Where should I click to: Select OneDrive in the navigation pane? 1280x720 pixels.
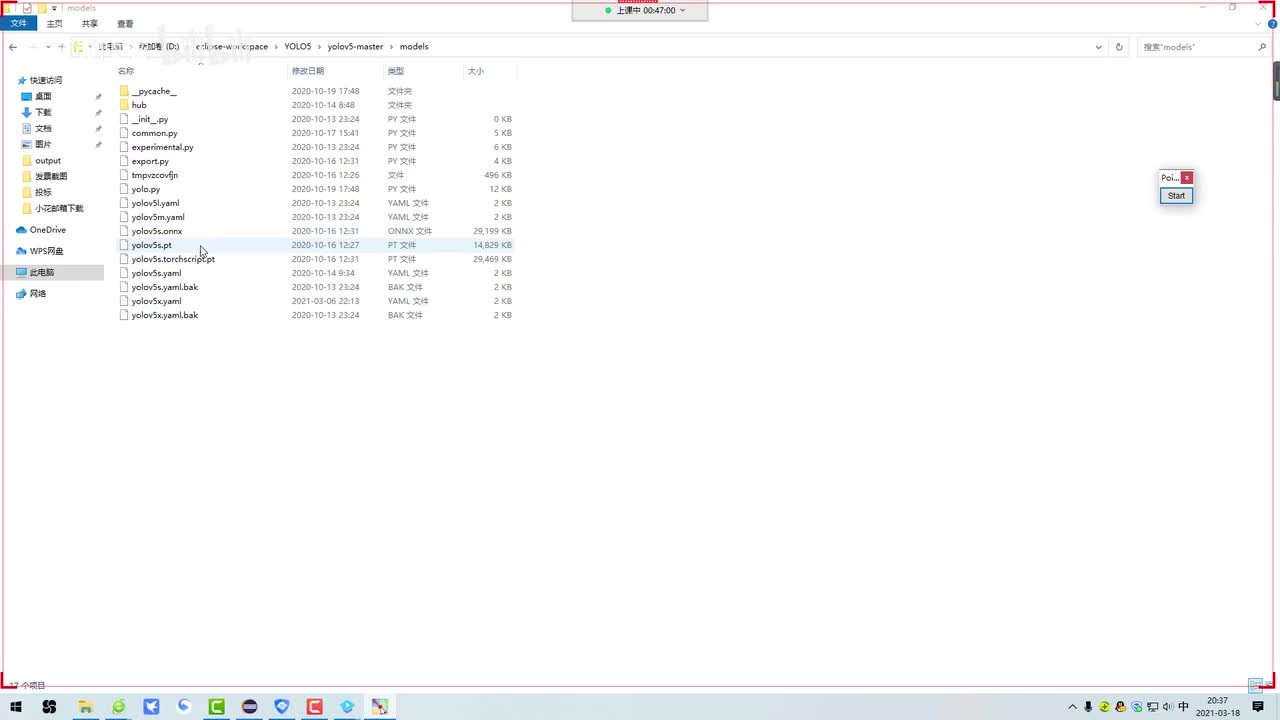(48, 230)
